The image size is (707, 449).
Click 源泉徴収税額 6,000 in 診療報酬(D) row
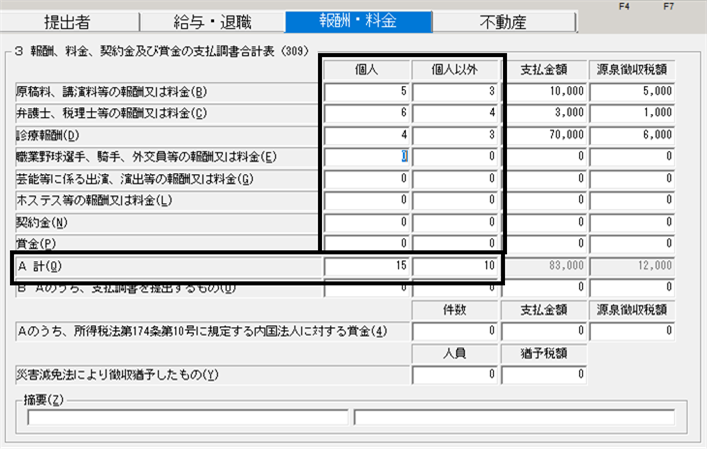(632, 135)
